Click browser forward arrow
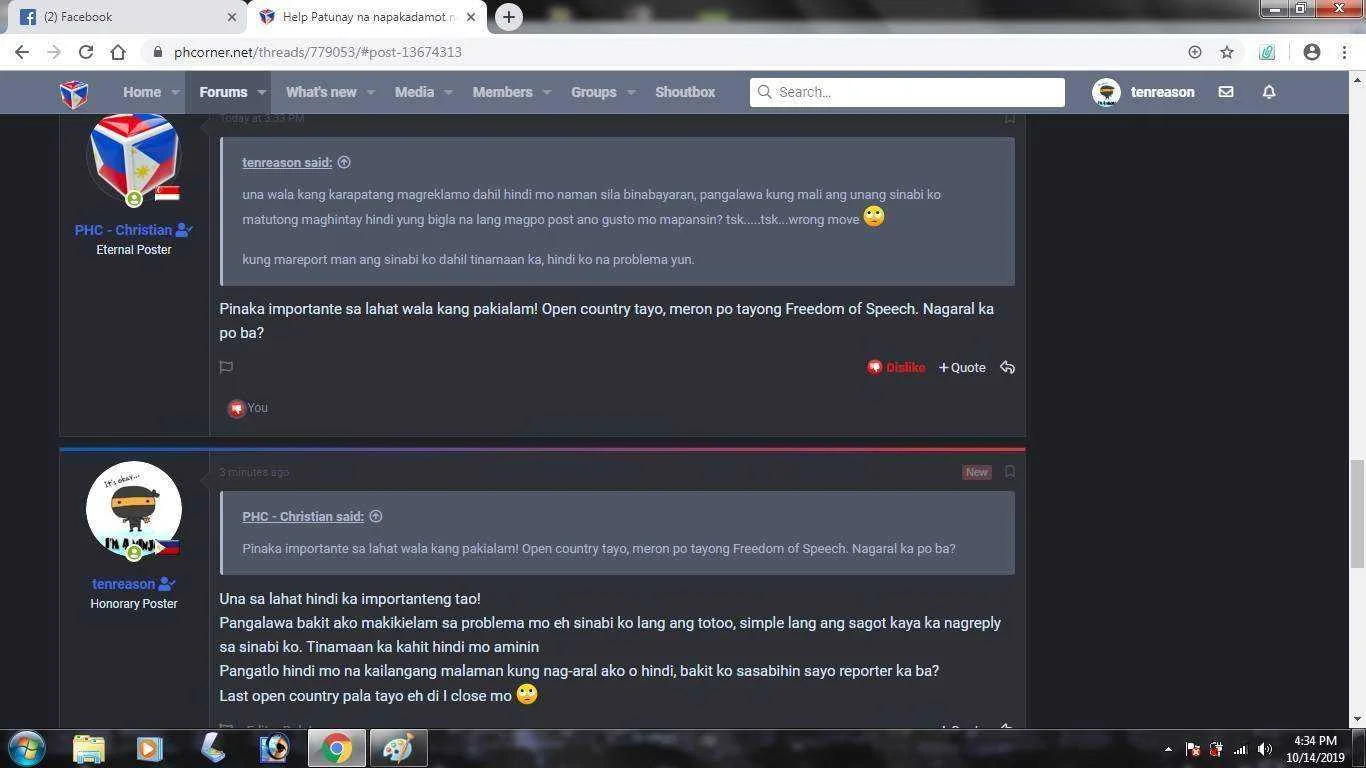The height and width of the screenshot is (768, 1366). pyautogui.click(x=54, y=52)
